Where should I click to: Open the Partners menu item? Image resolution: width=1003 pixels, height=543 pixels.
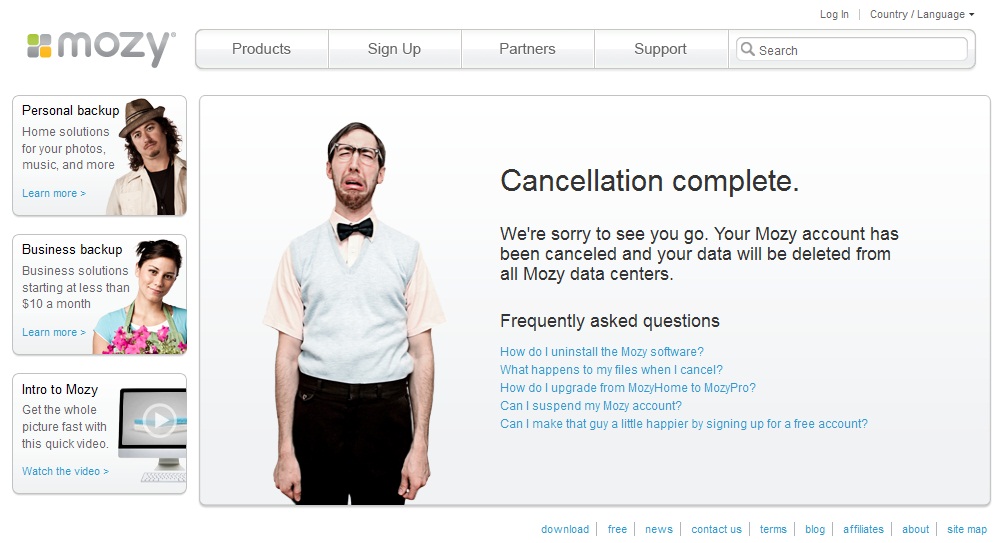coord(528,49)
